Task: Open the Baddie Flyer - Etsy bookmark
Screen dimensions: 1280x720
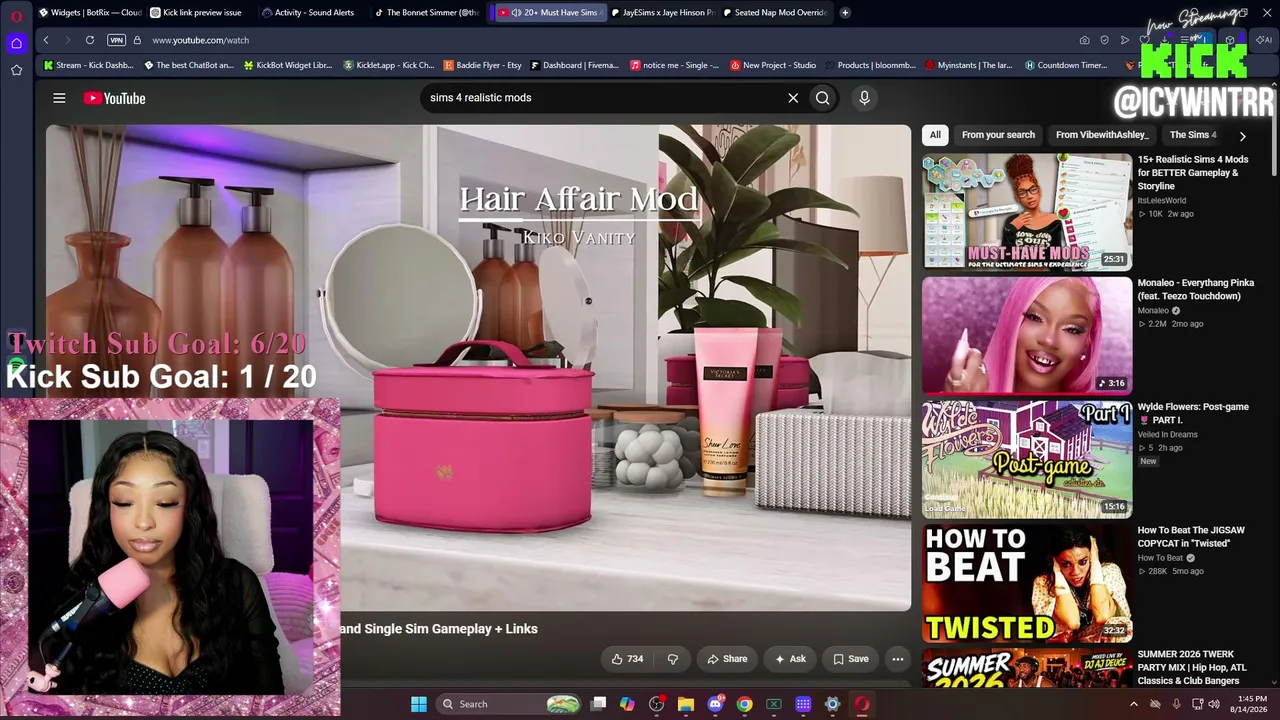Action: (x=482, y=66)
